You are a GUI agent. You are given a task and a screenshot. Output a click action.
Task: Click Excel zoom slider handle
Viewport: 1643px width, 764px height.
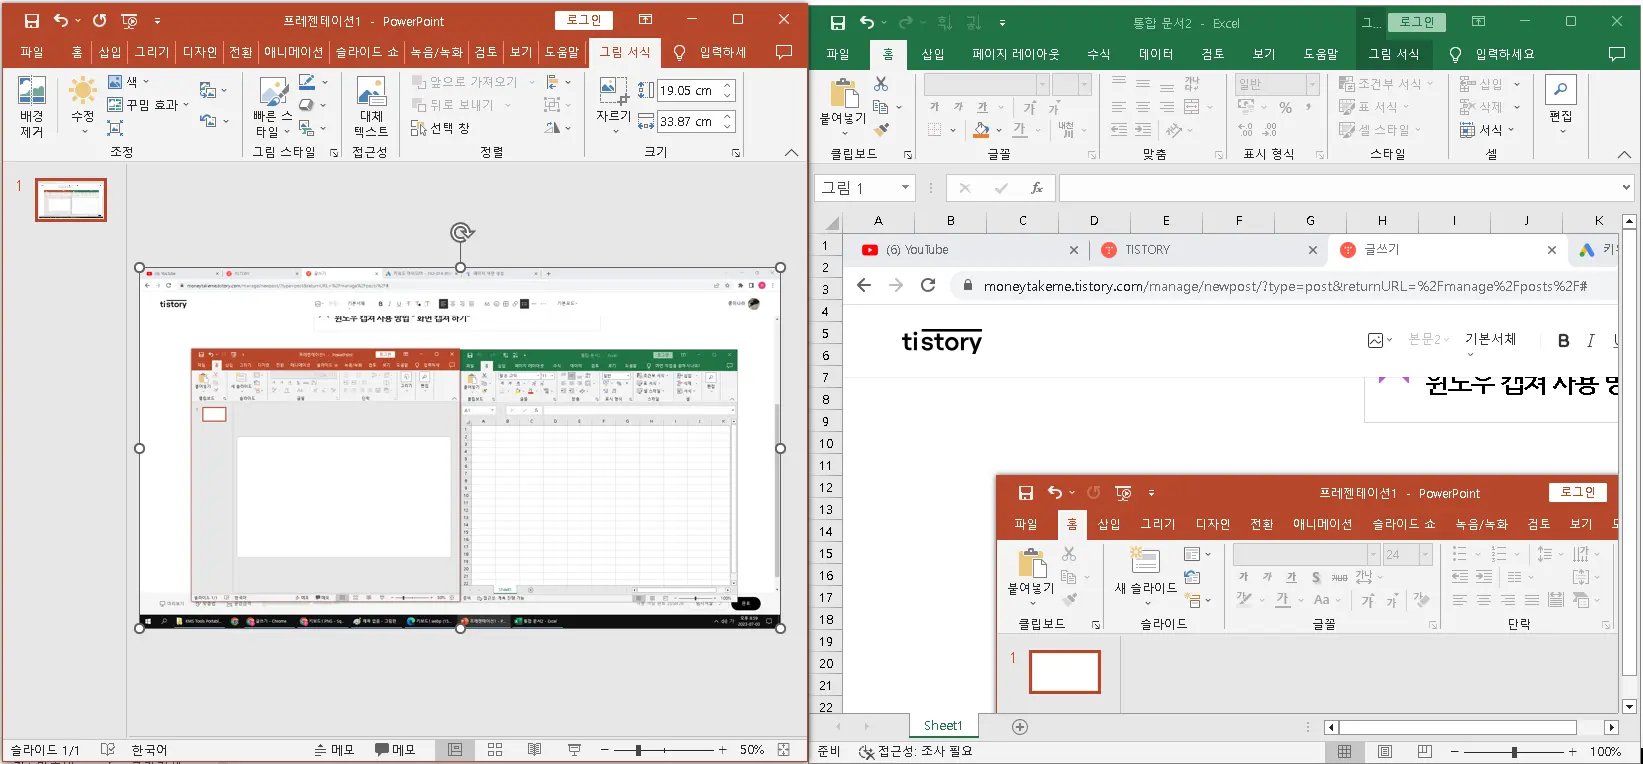click(1514, 752)
